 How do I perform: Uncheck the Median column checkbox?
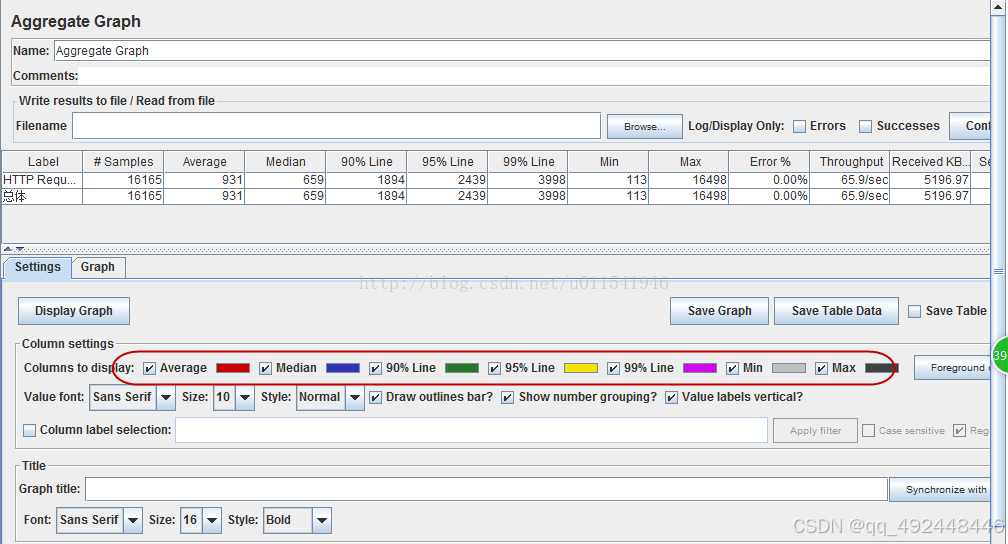click(x=266, y=368)
